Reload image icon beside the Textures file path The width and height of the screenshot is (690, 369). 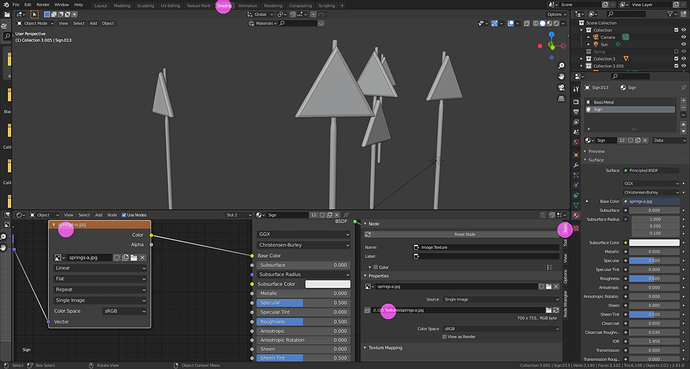point(556,310)
